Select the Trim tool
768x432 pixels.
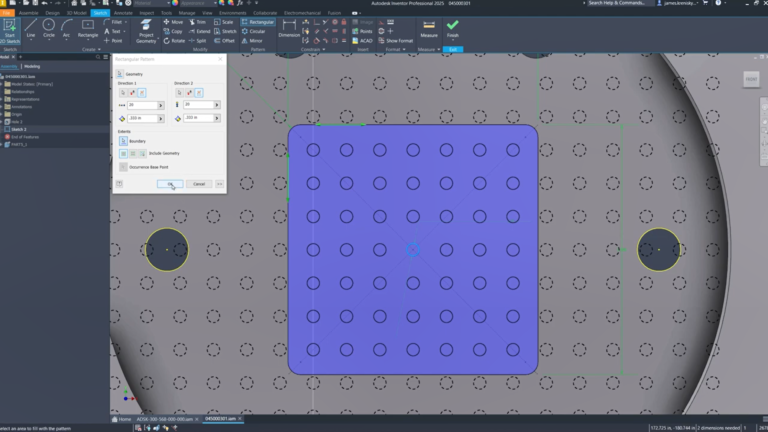(x=197, y=22)
